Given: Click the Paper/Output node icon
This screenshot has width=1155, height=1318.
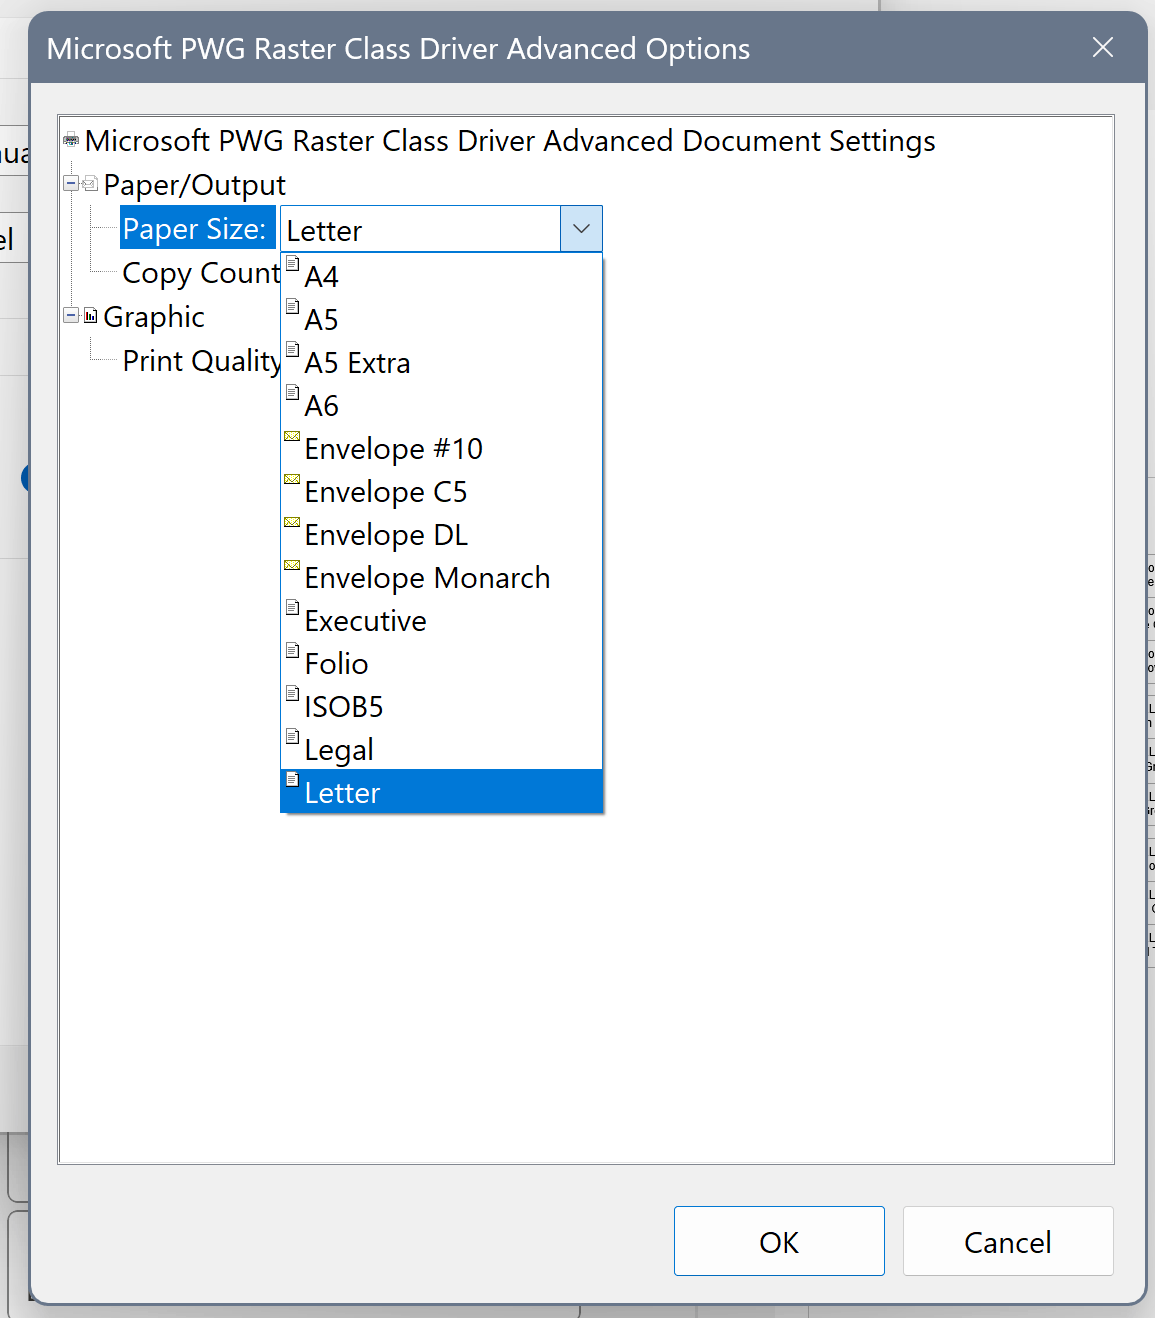Looking at the screenshot, I should 90,183.
